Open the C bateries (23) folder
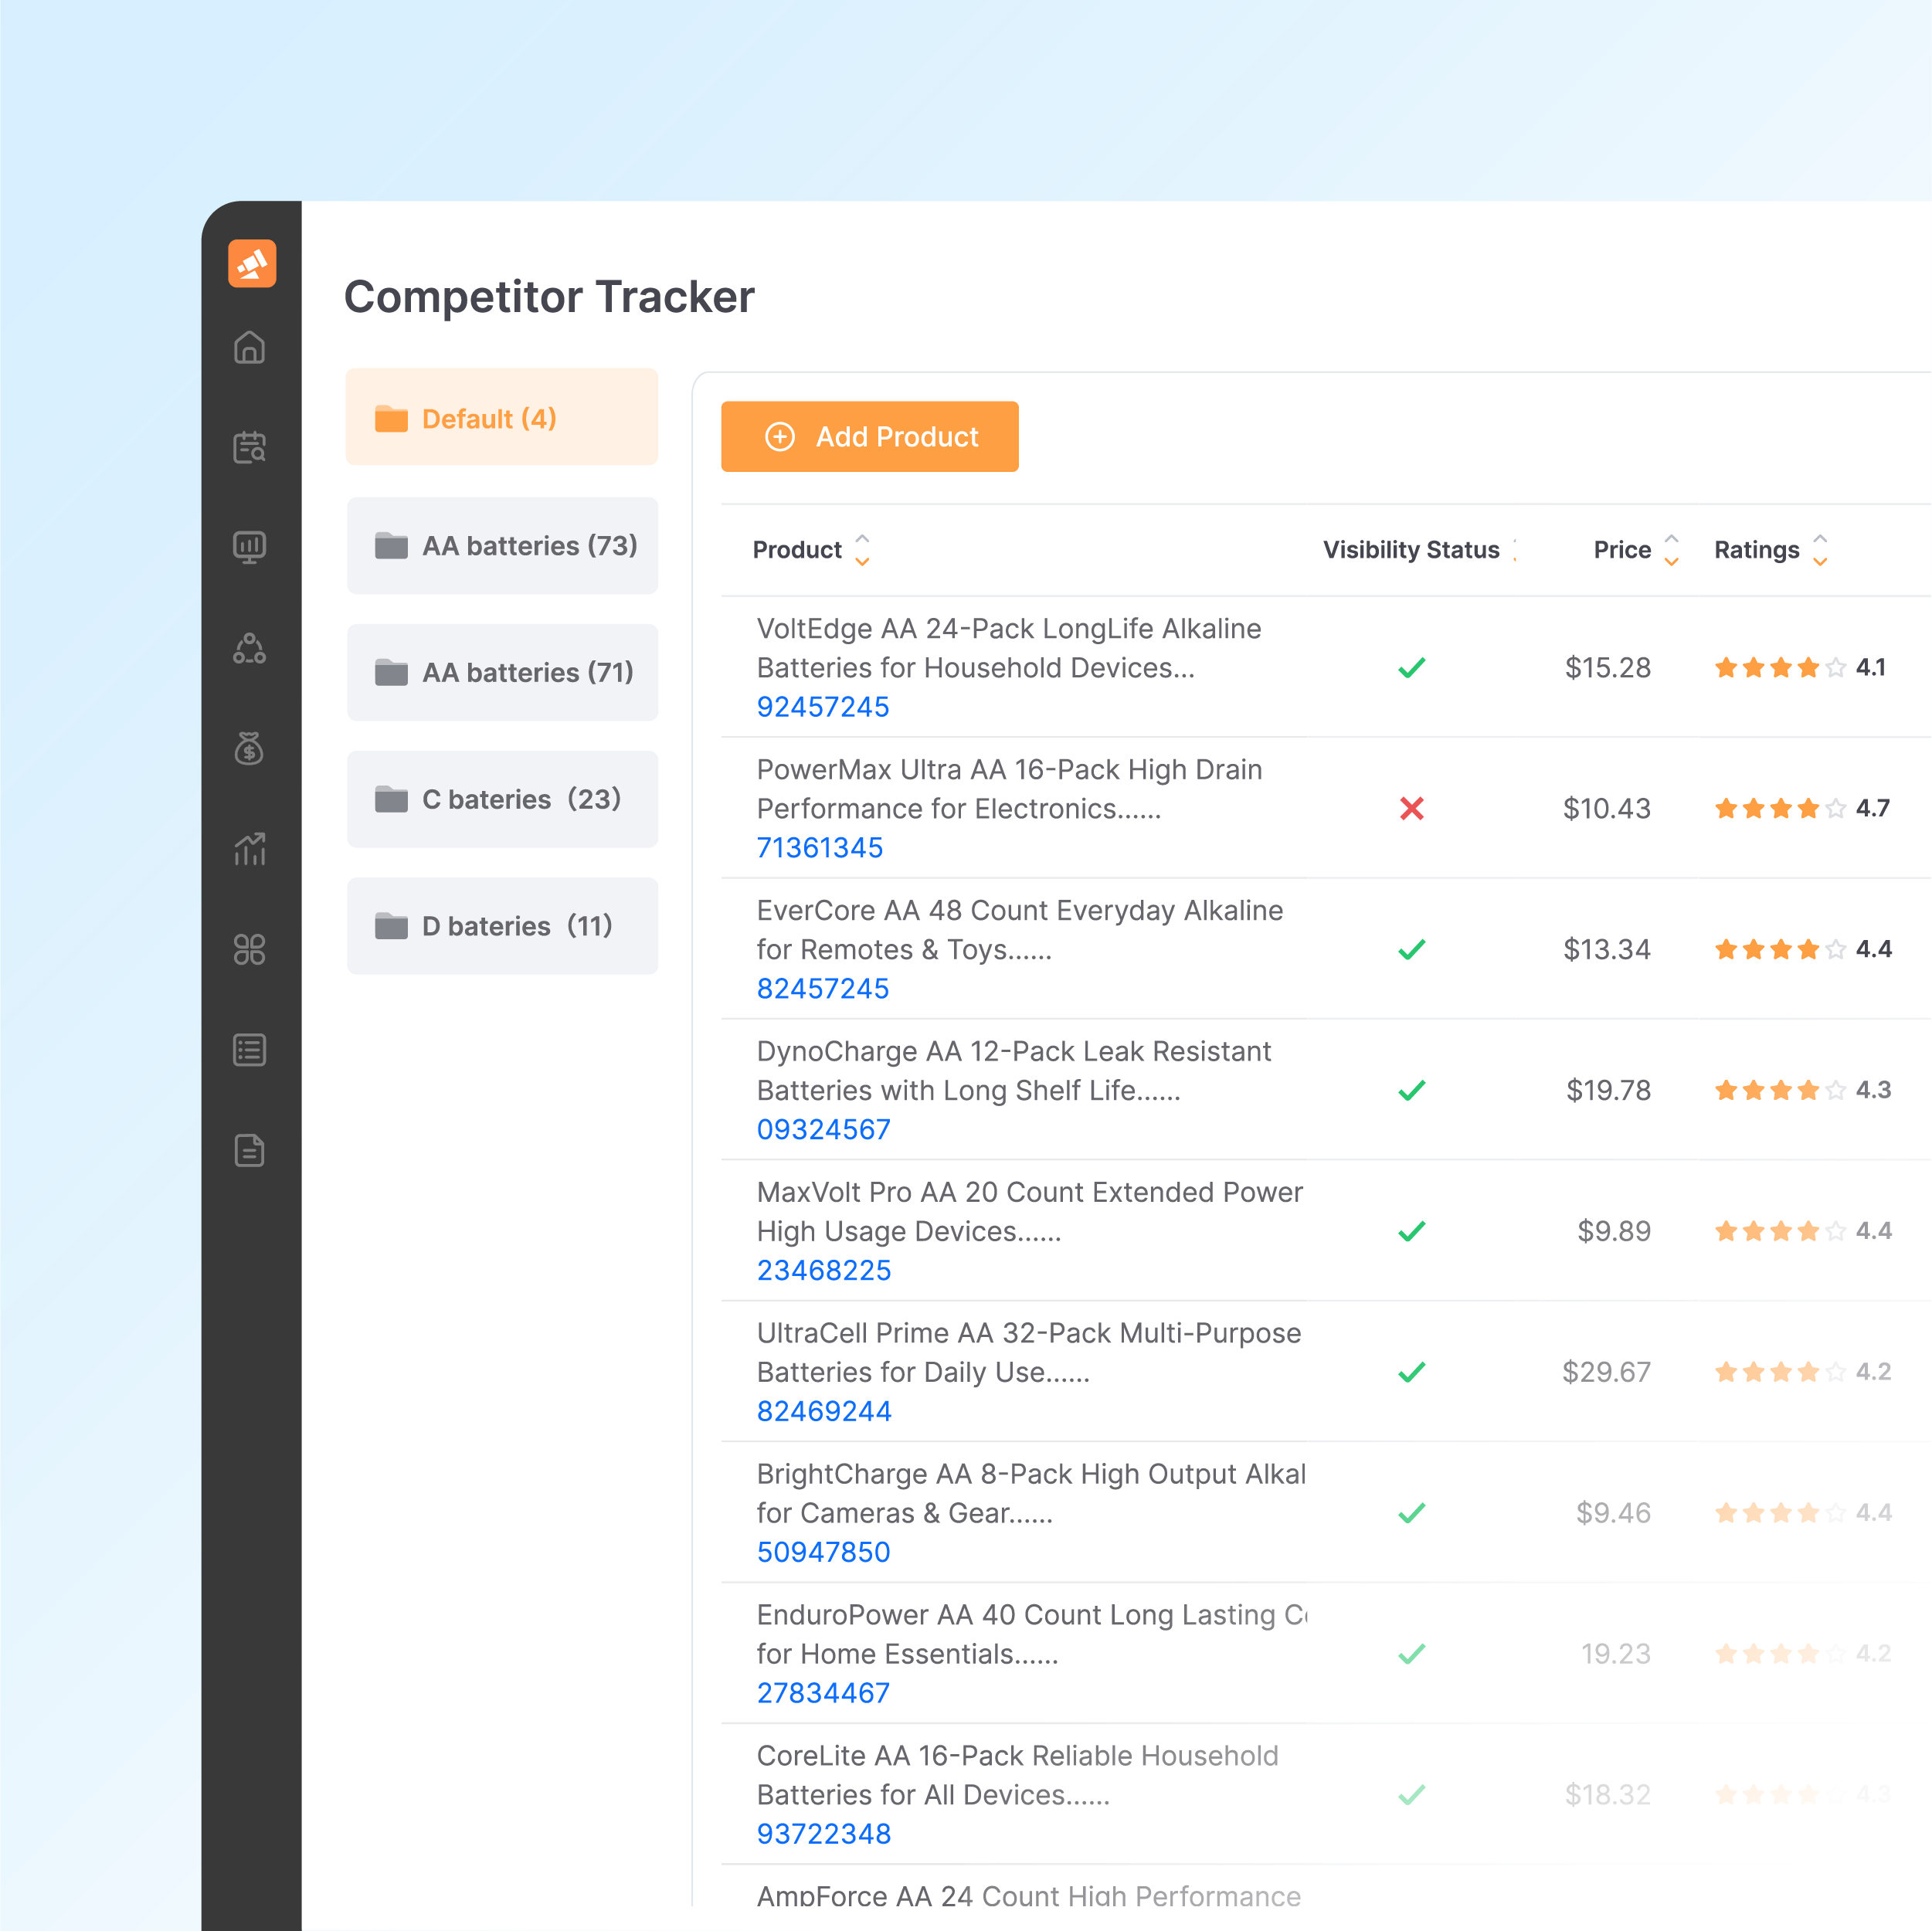Viewport: 1932px width, 1931px height. click(502, 799)
